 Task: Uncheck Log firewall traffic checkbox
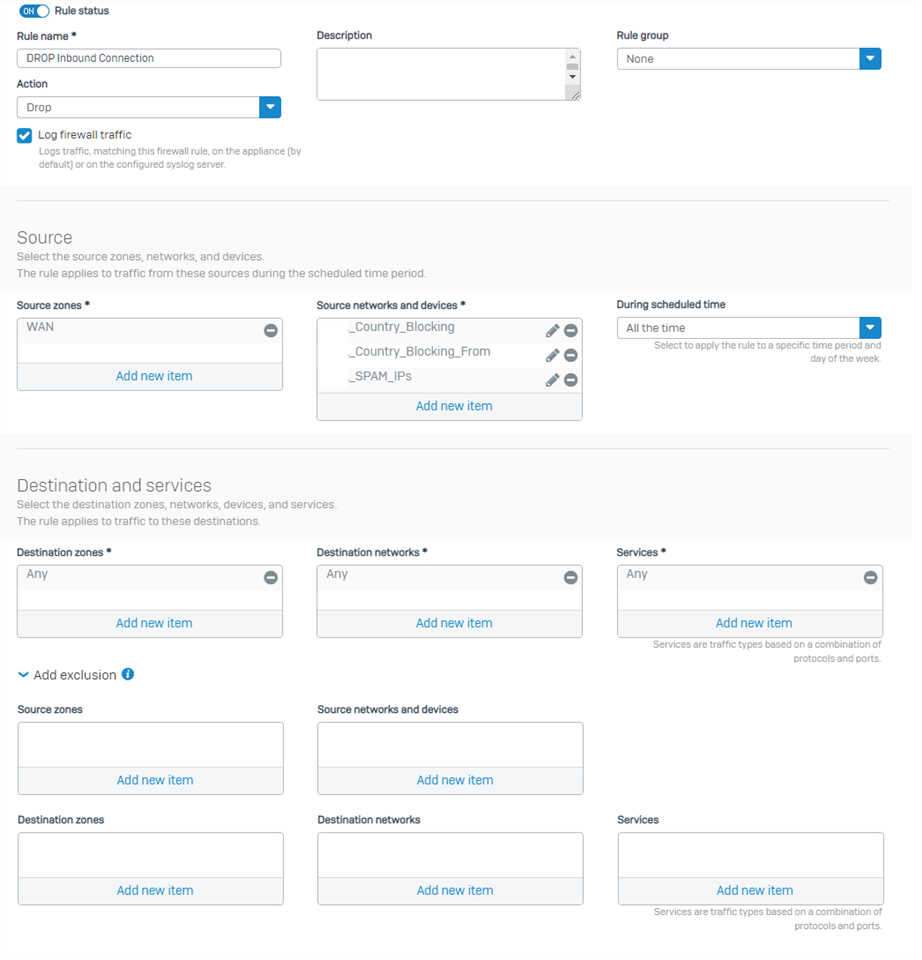24,137
